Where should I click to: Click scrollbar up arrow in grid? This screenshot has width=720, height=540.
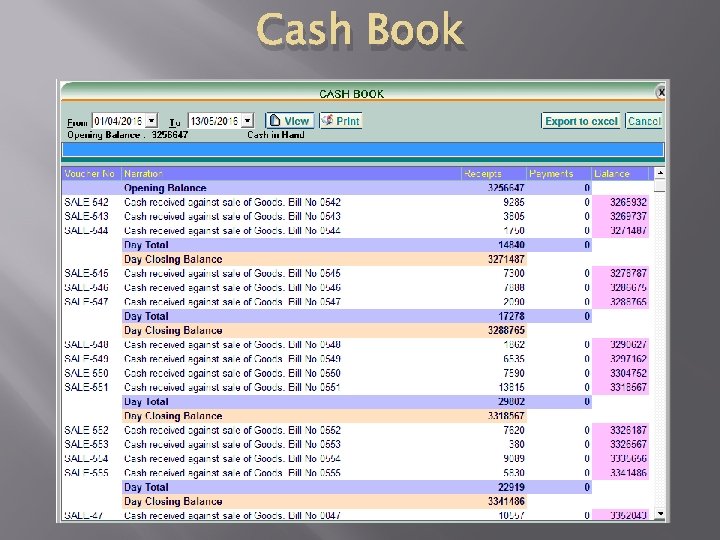point(659,173)
